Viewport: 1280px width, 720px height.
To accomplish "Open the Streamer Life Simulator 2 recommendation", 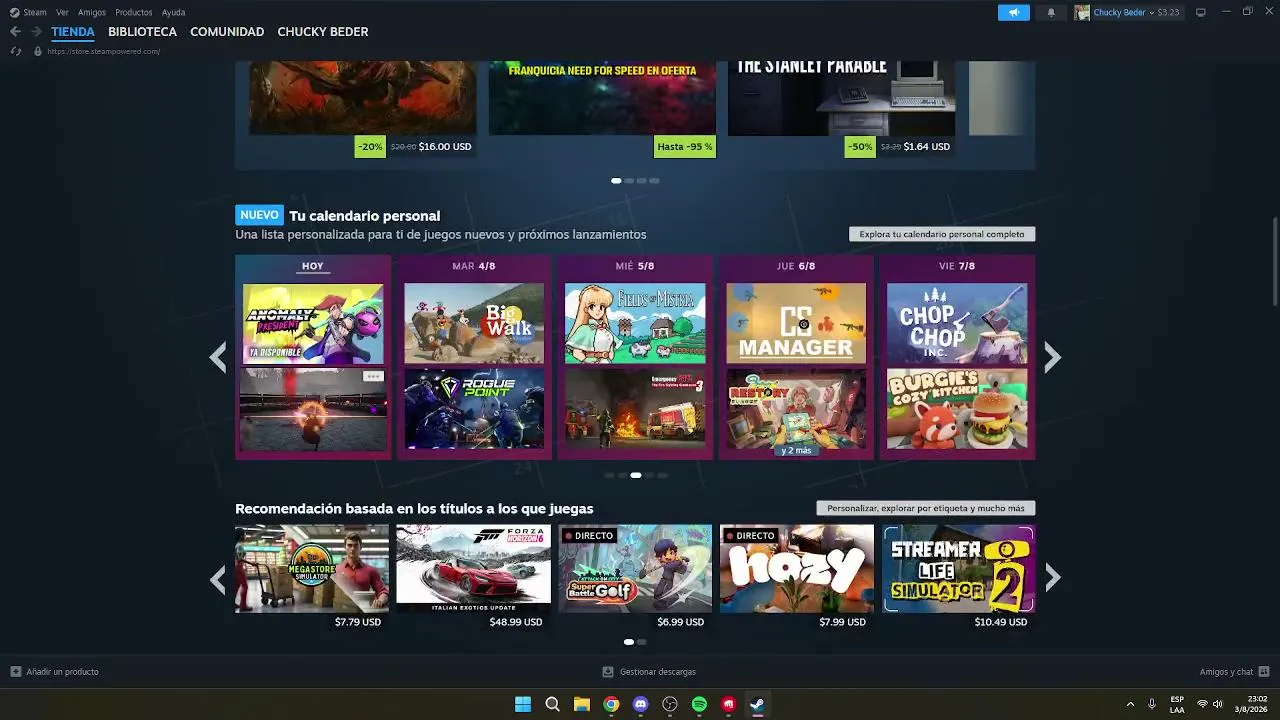I will click(x=958, y=569).
